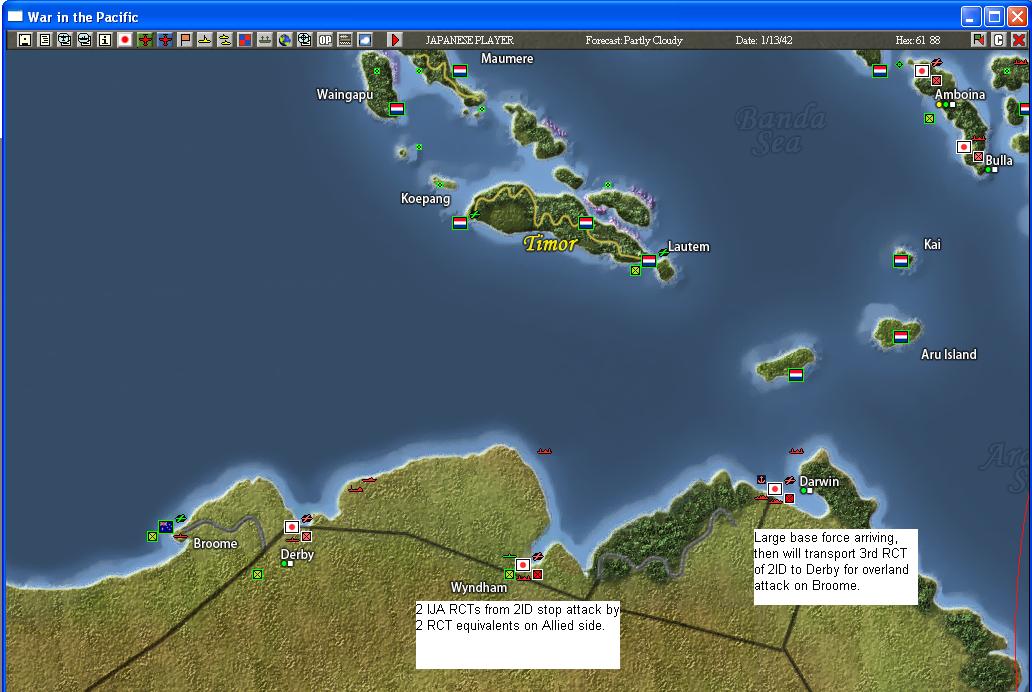Select the Dutch flag base at Waingapu
The height and width of the screenshot is (692, 1032).
coord(397,109)
